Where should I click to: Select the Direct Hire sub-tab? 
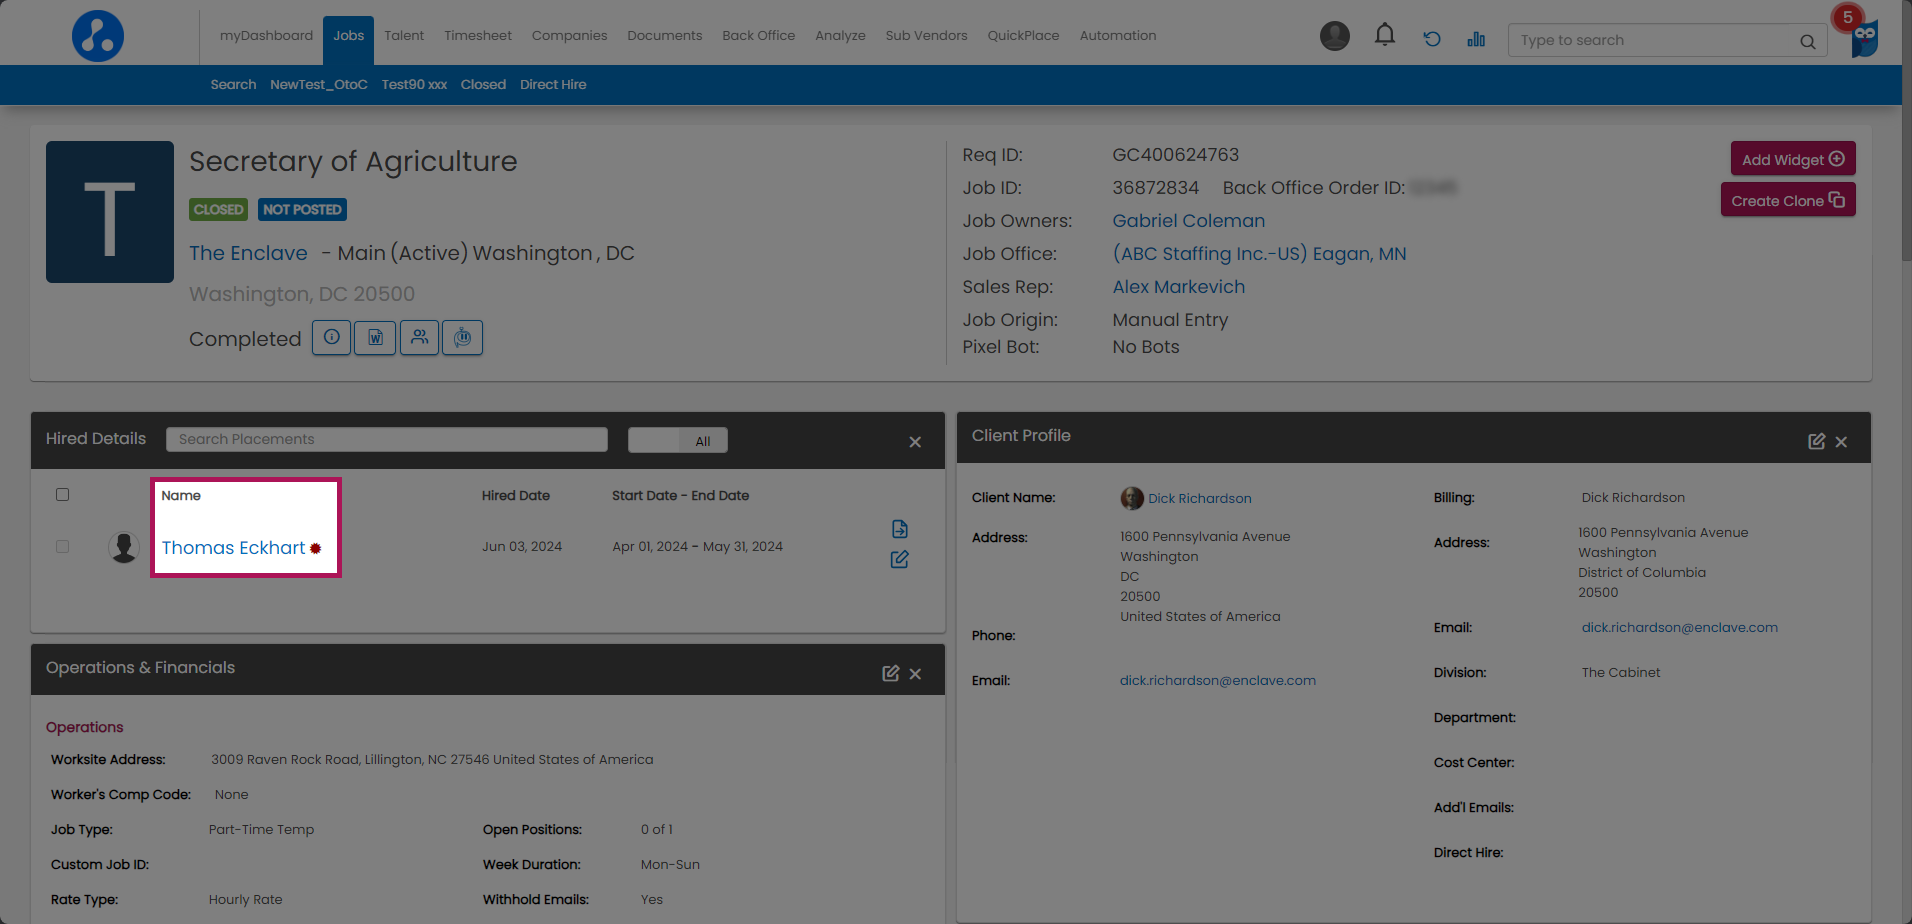553,85
